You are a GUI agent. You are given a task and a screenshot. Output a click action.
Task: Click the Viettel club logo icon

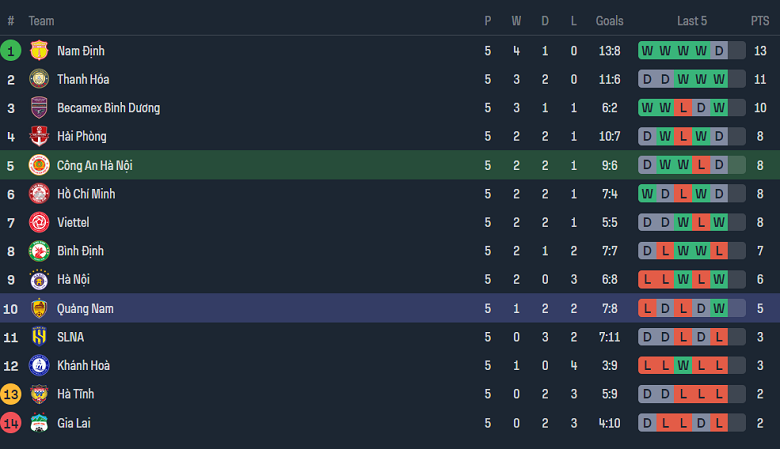point(39,222)
